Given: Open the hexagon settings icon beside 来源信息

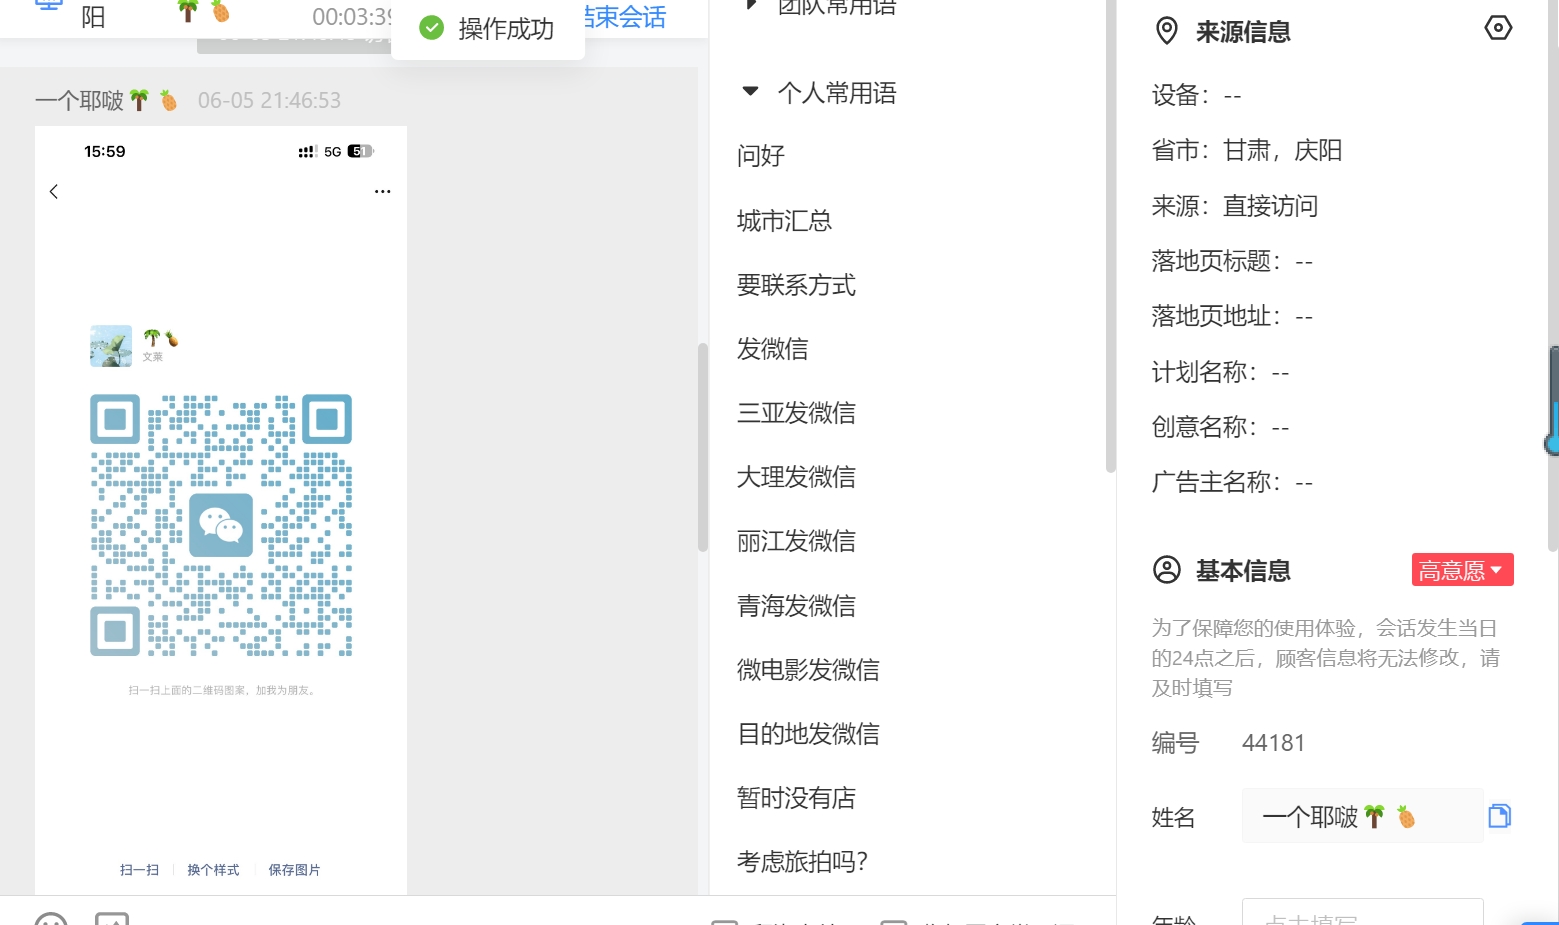Looking at the screenshot, I should click(x=1497, y=28).
